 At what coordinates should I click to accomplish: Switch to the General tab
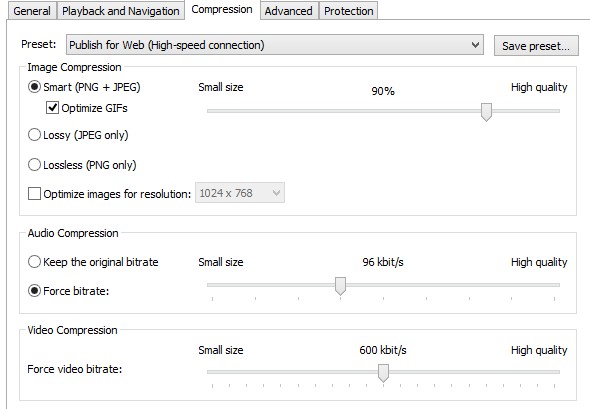click(x=32, y=11)
